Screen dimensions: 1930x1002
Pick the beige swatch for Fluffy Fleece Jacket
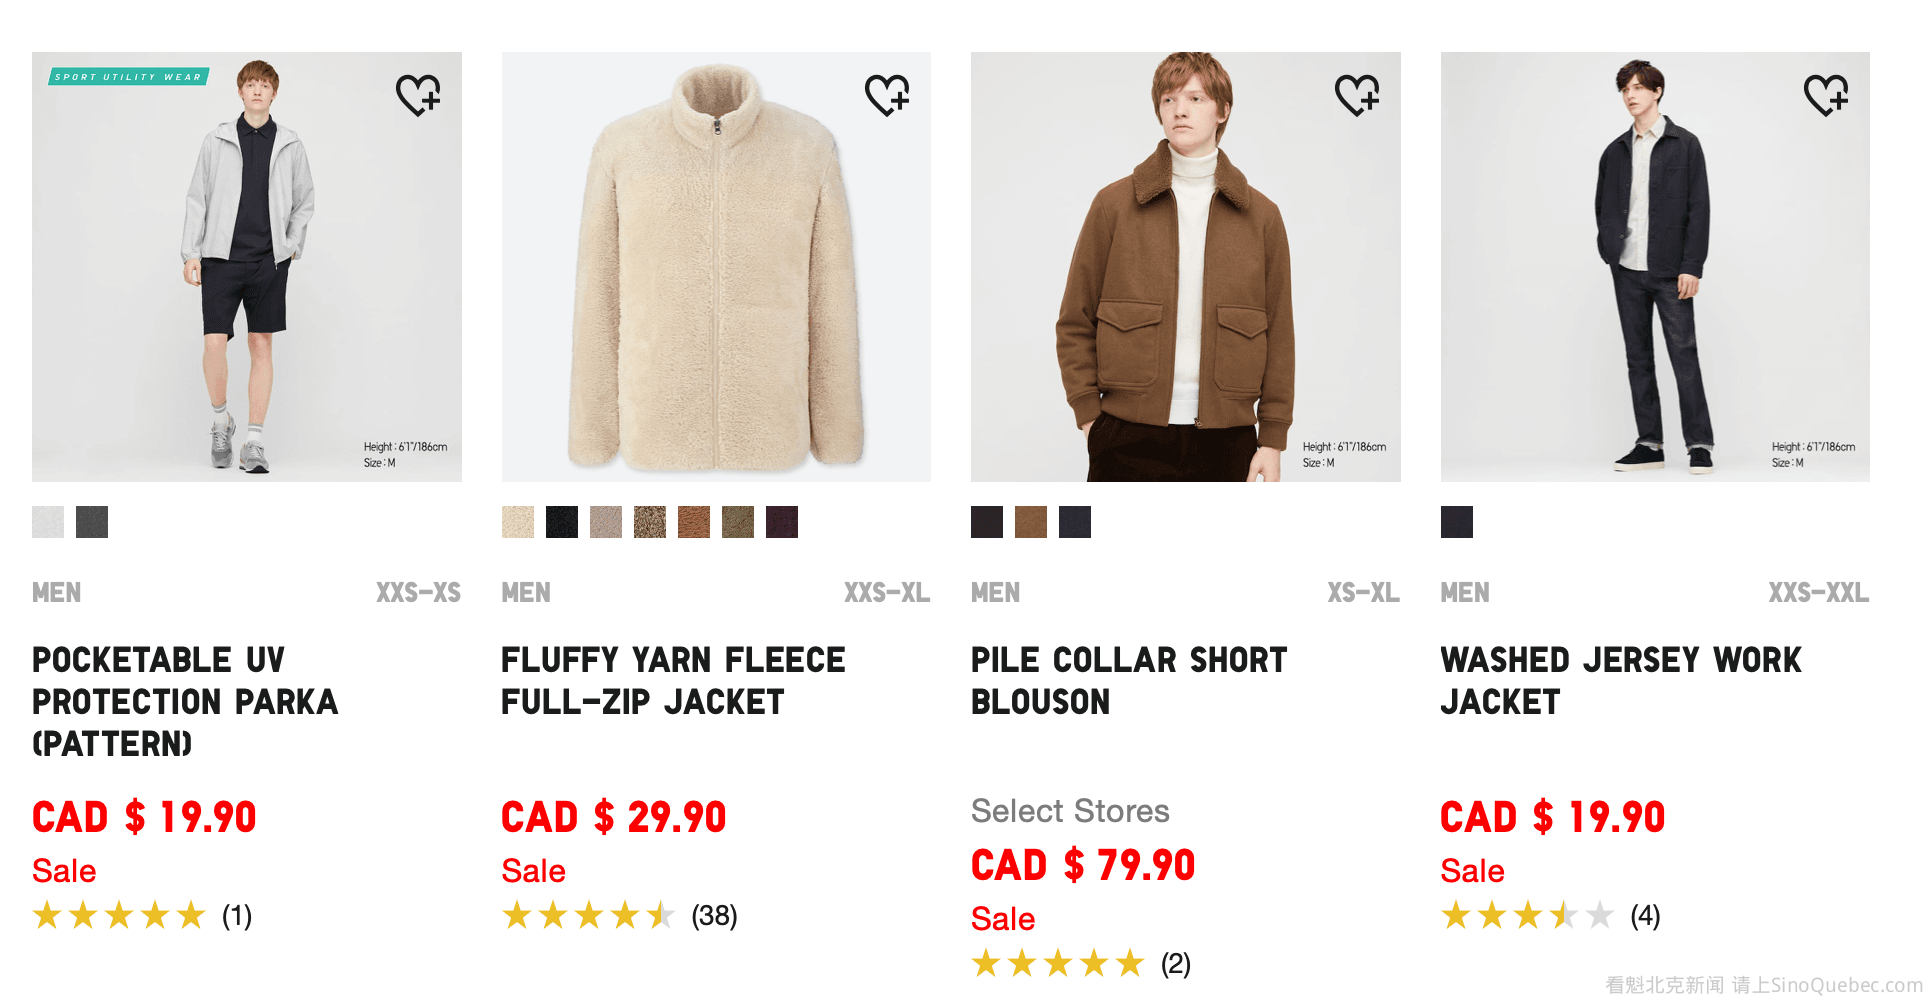[x=518, y=522]
